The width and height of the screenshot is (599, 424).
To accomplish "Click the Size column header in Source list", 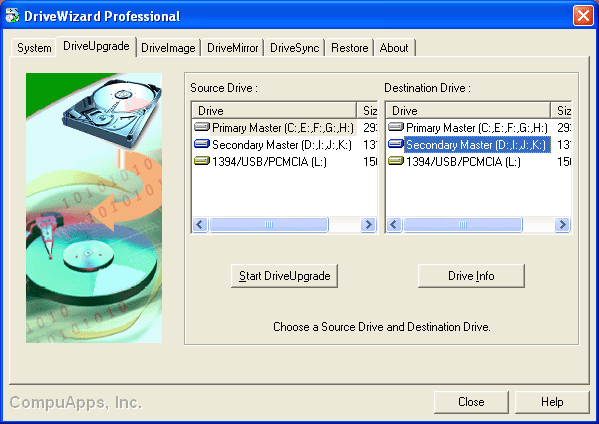I will 367,110.
